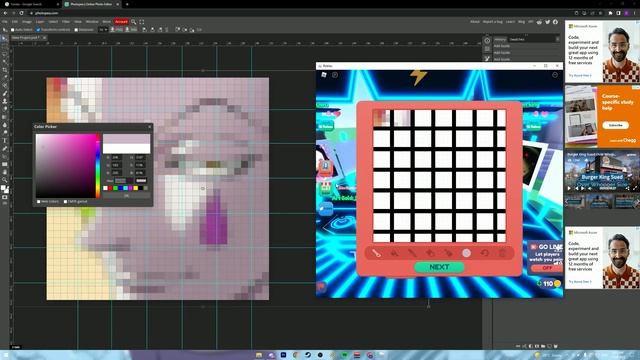
Task: Click the undo arrow in Roblox paint toolbar
Action: coord(484,253)
